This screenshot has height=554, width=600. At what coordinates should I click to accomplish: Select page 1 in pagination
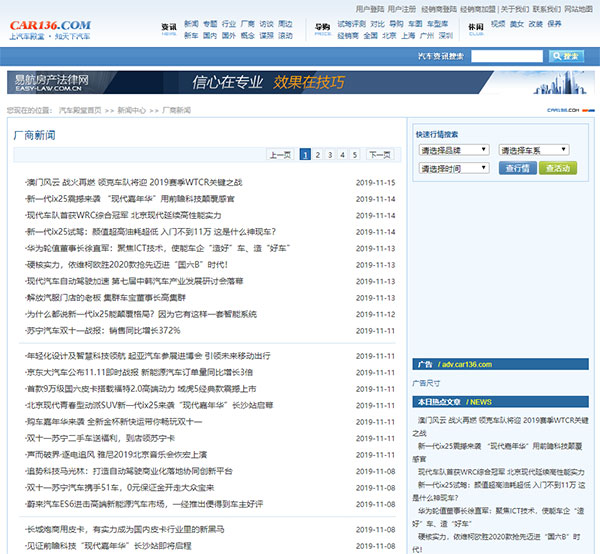[305, 155]
